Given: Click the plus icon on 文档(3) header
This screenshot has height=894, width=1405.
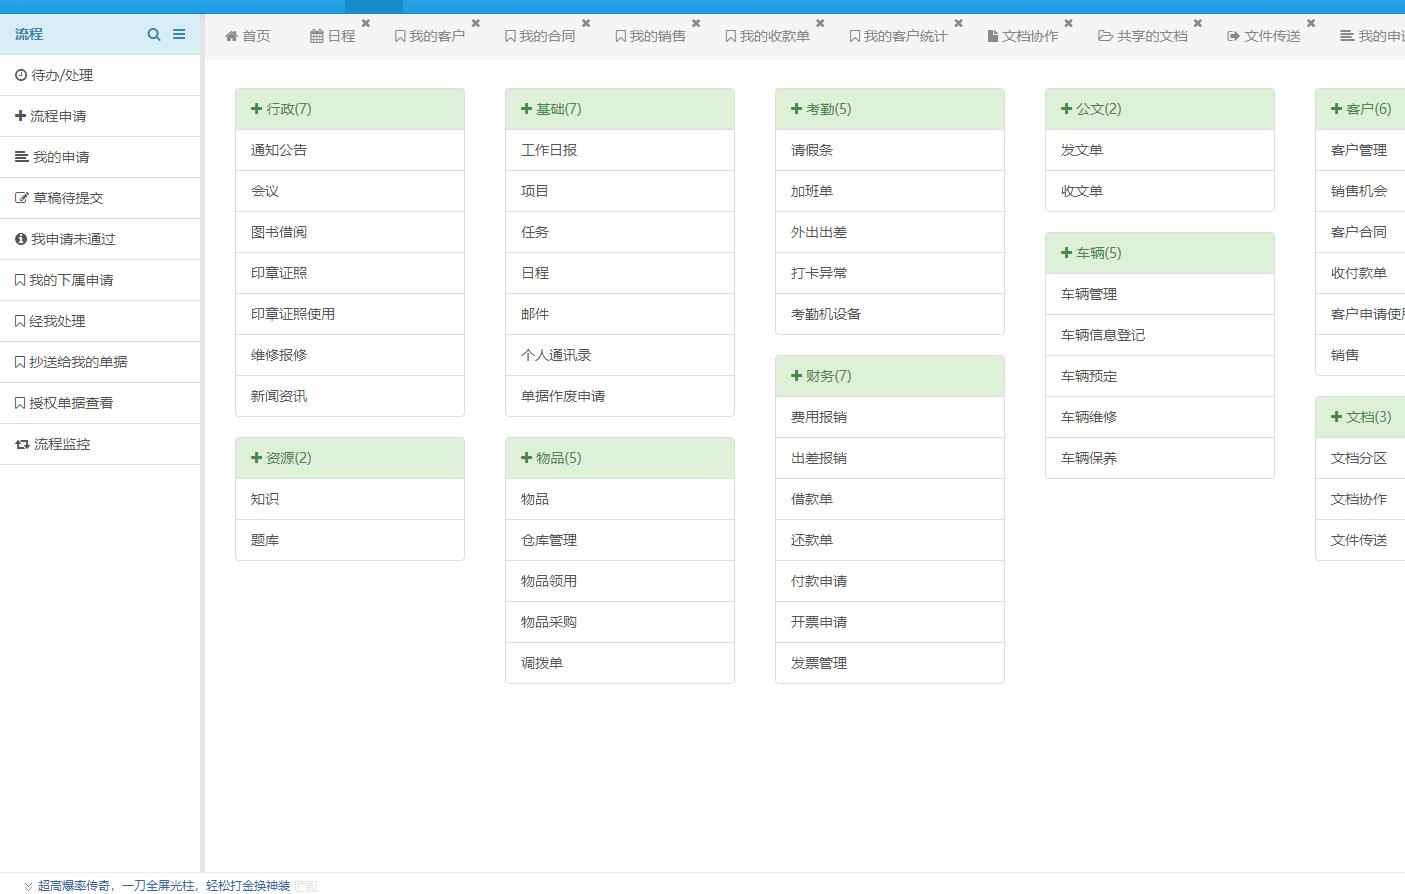Looking at the screenshot, I should coord(1337,417).
